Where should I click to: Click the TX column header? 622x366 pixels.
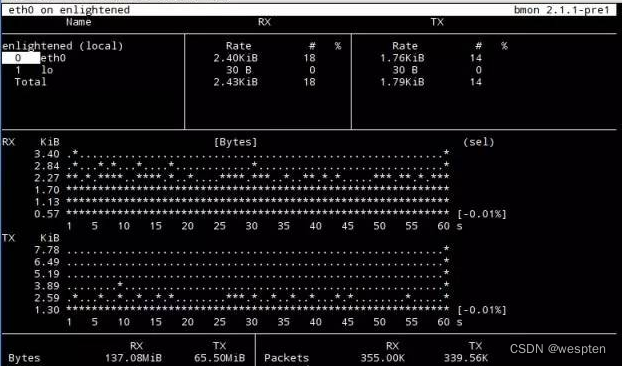437,22
